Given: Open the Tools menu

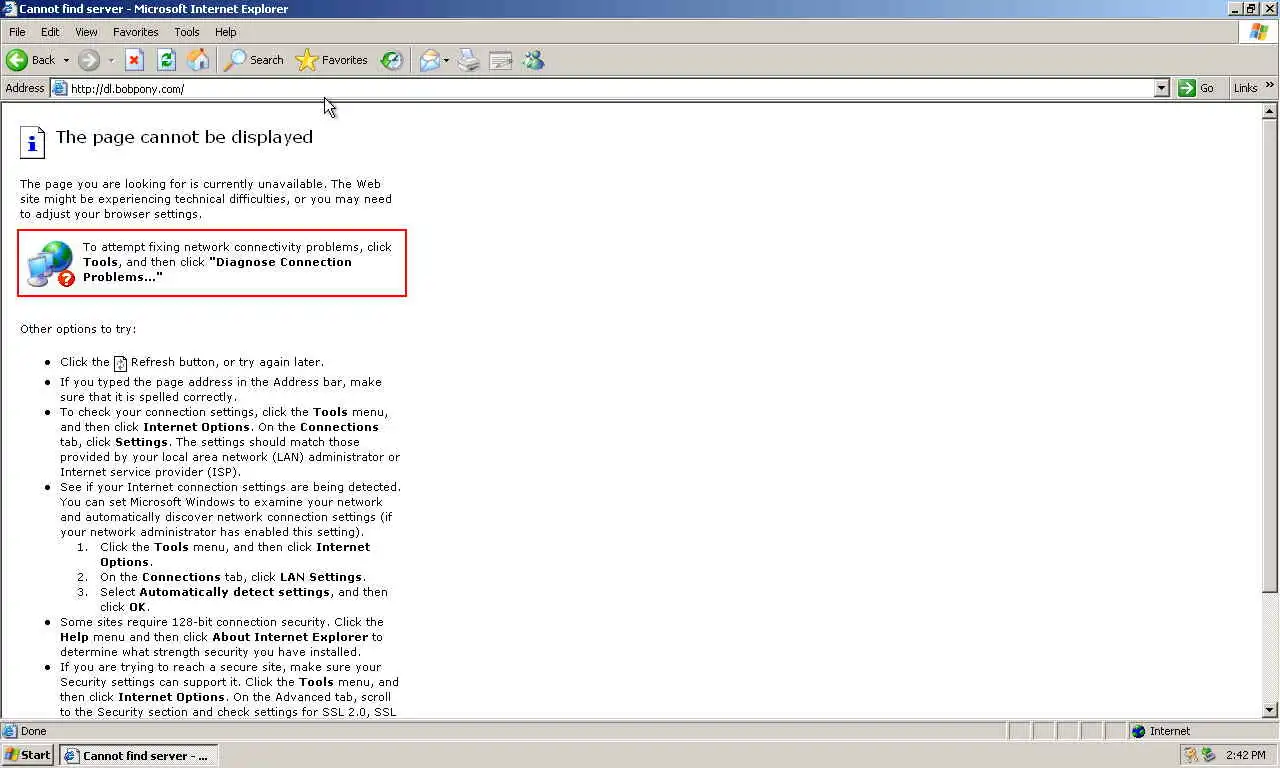Looking at the screenshot, I should [187, 32].
